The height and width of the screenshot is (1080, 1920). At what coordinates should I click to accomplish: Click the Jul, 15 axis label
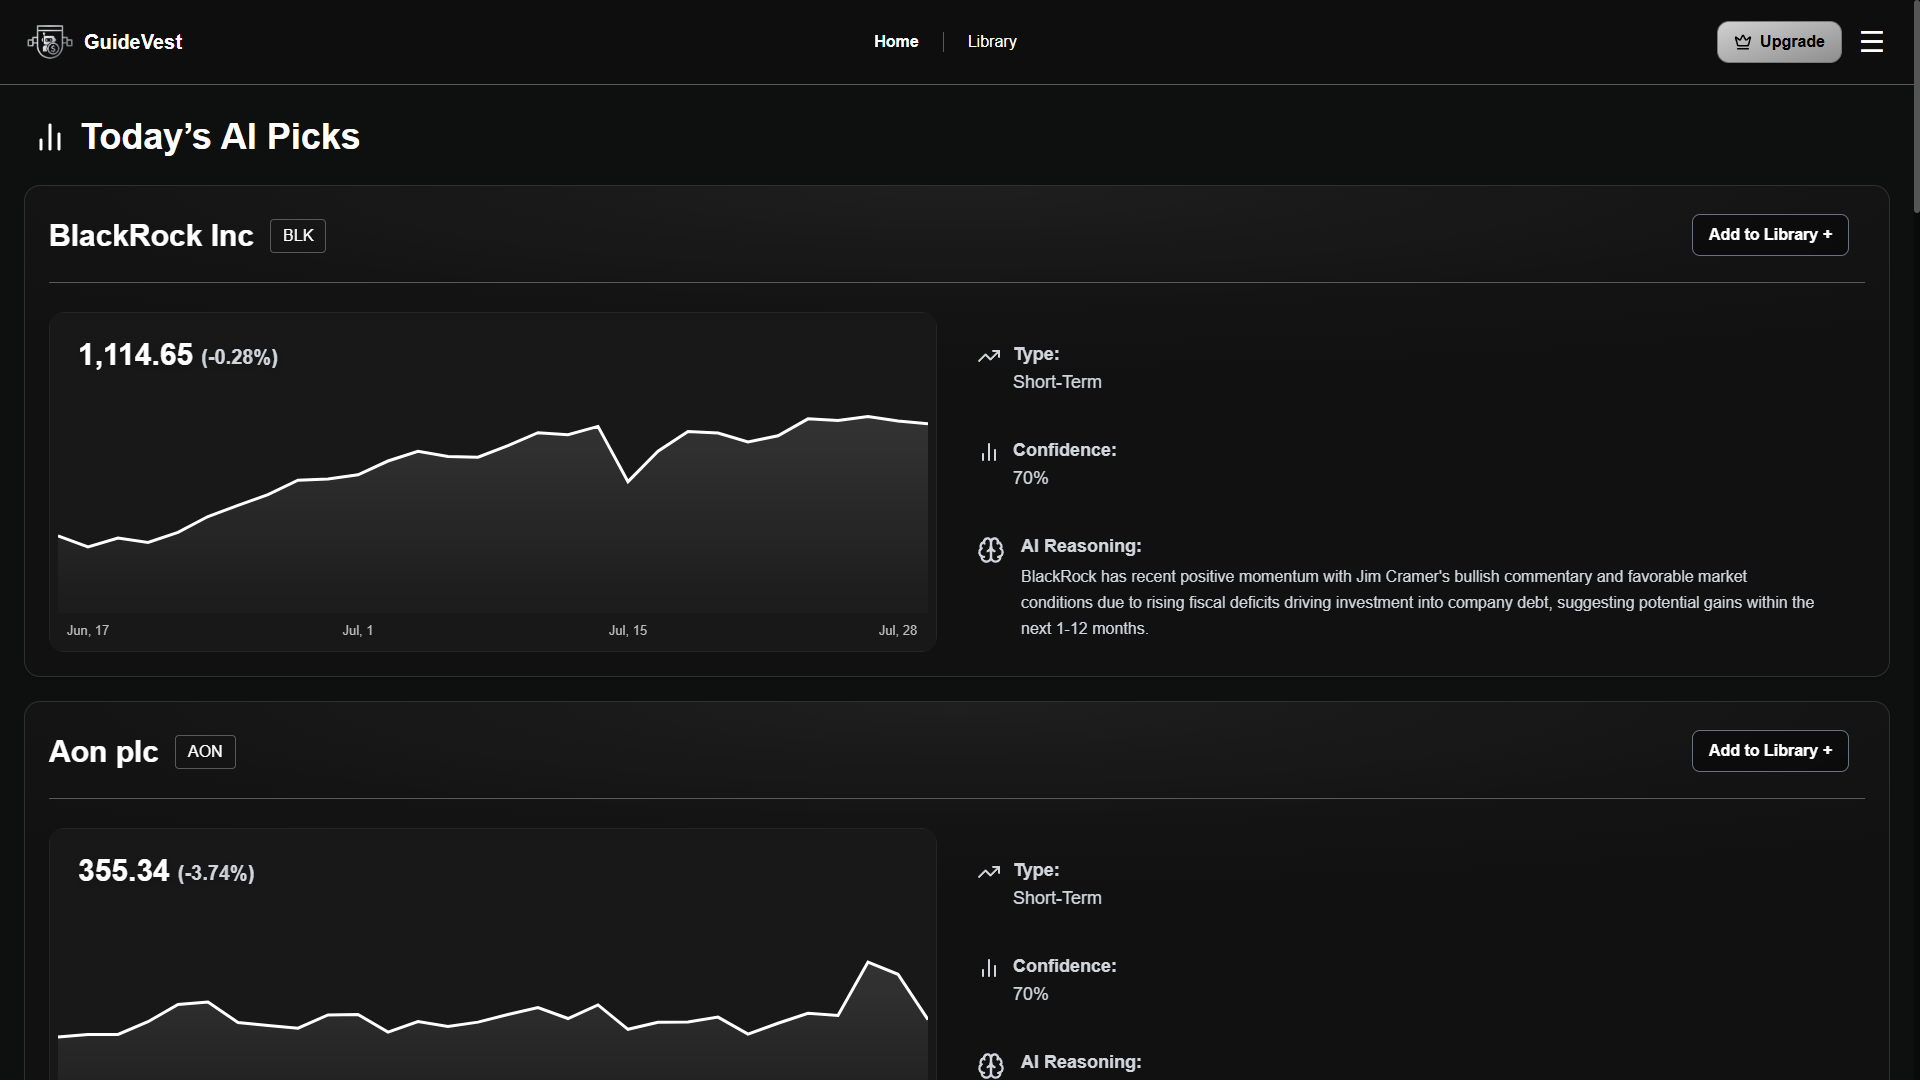pyautogui.click(x=628, y=631)
